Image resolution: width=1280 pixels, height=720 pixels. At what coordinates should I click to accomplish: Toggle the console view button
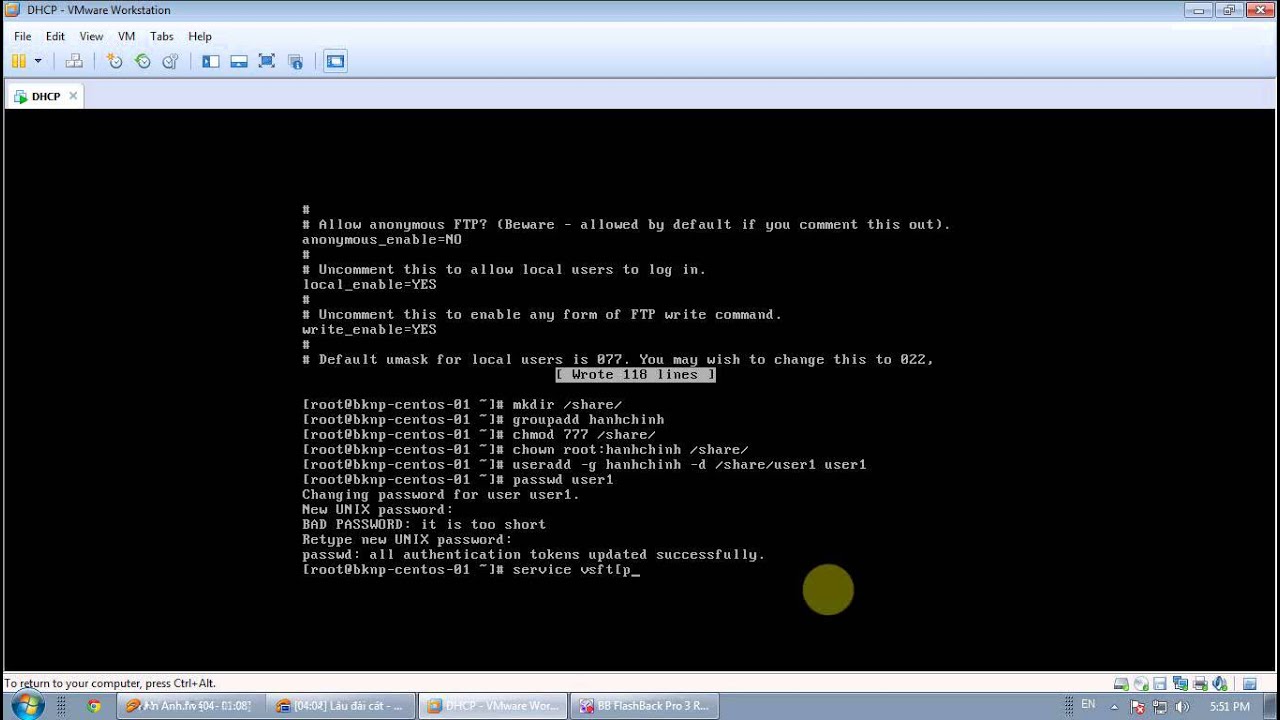pyautogui.click(x=336, y=61)
